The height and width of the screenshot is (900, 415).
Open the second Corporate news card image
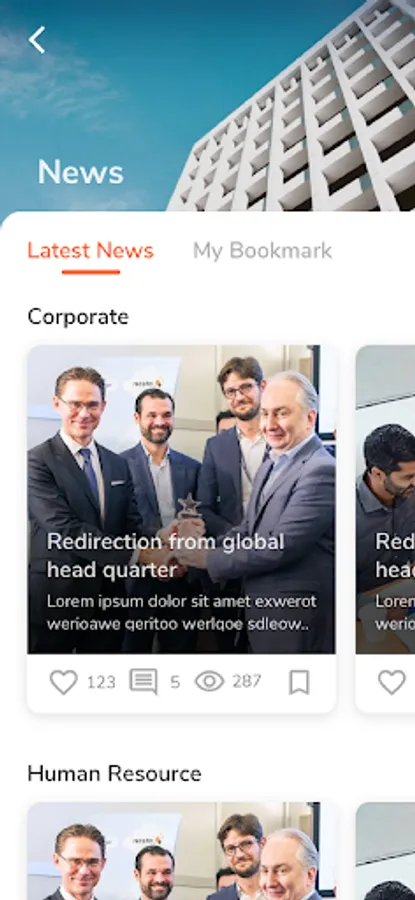(x=385, y=499)
